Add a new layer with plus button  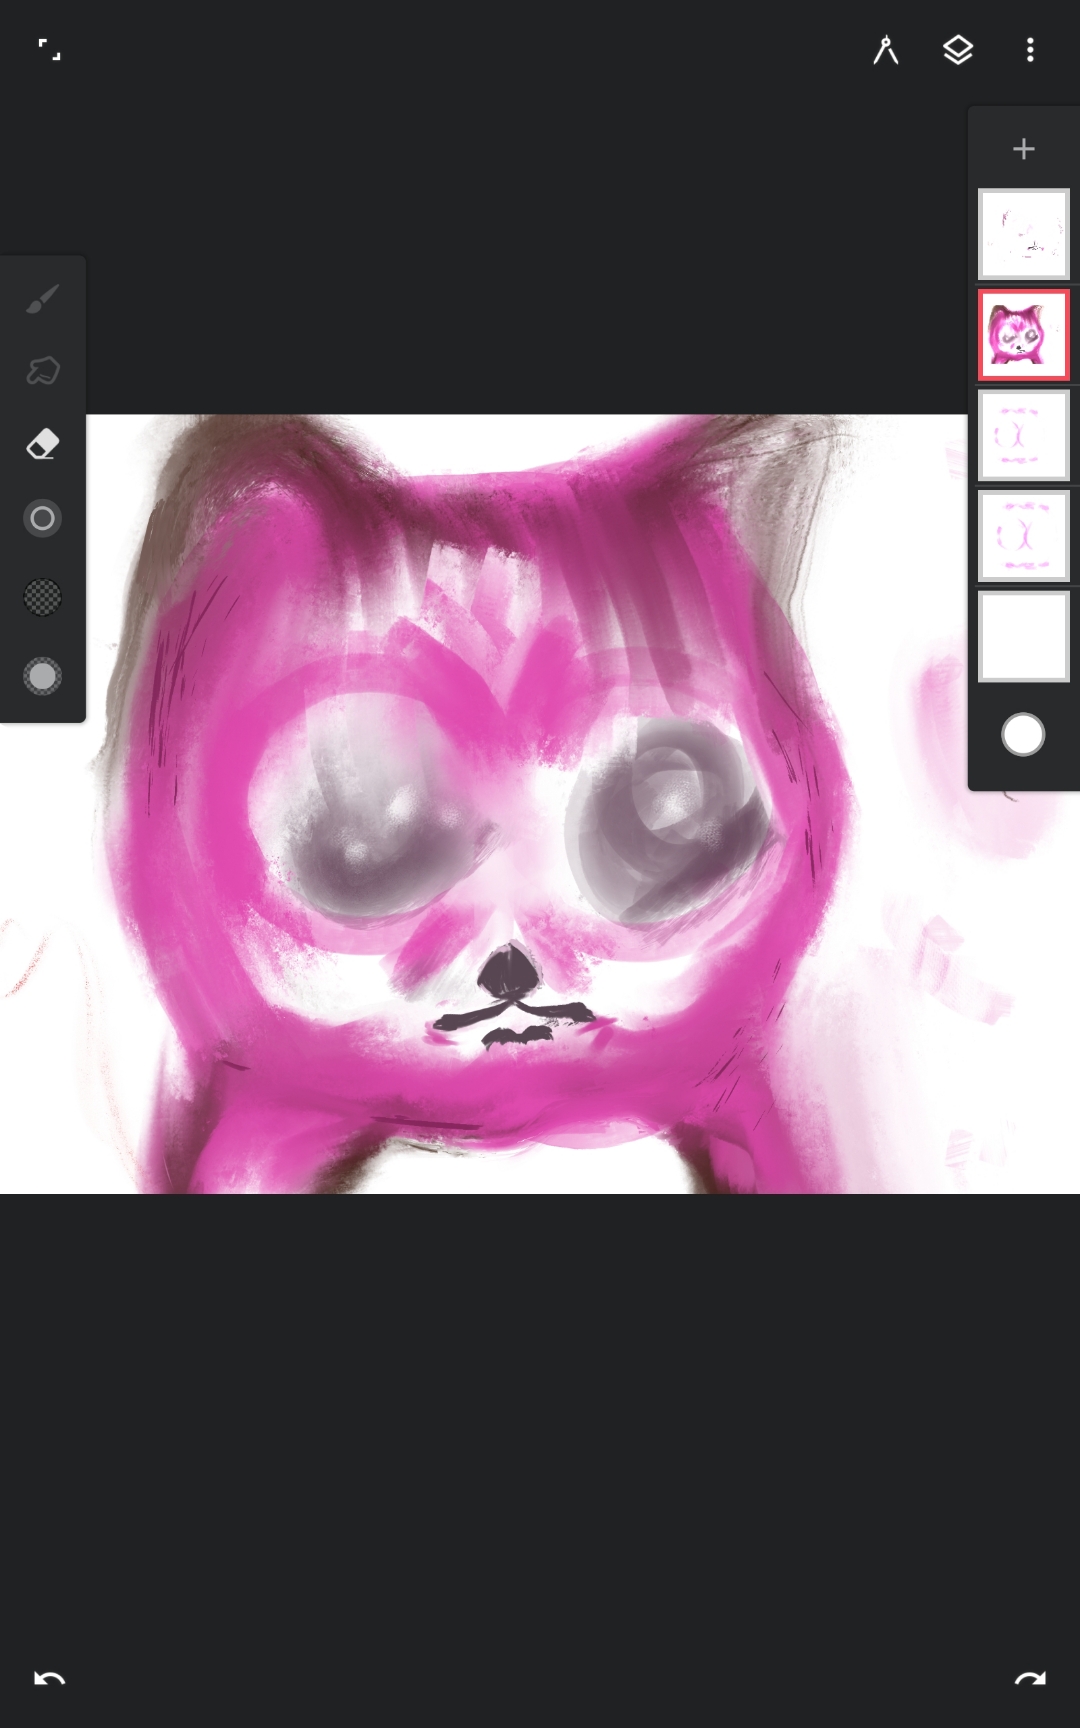[1023, 149]
